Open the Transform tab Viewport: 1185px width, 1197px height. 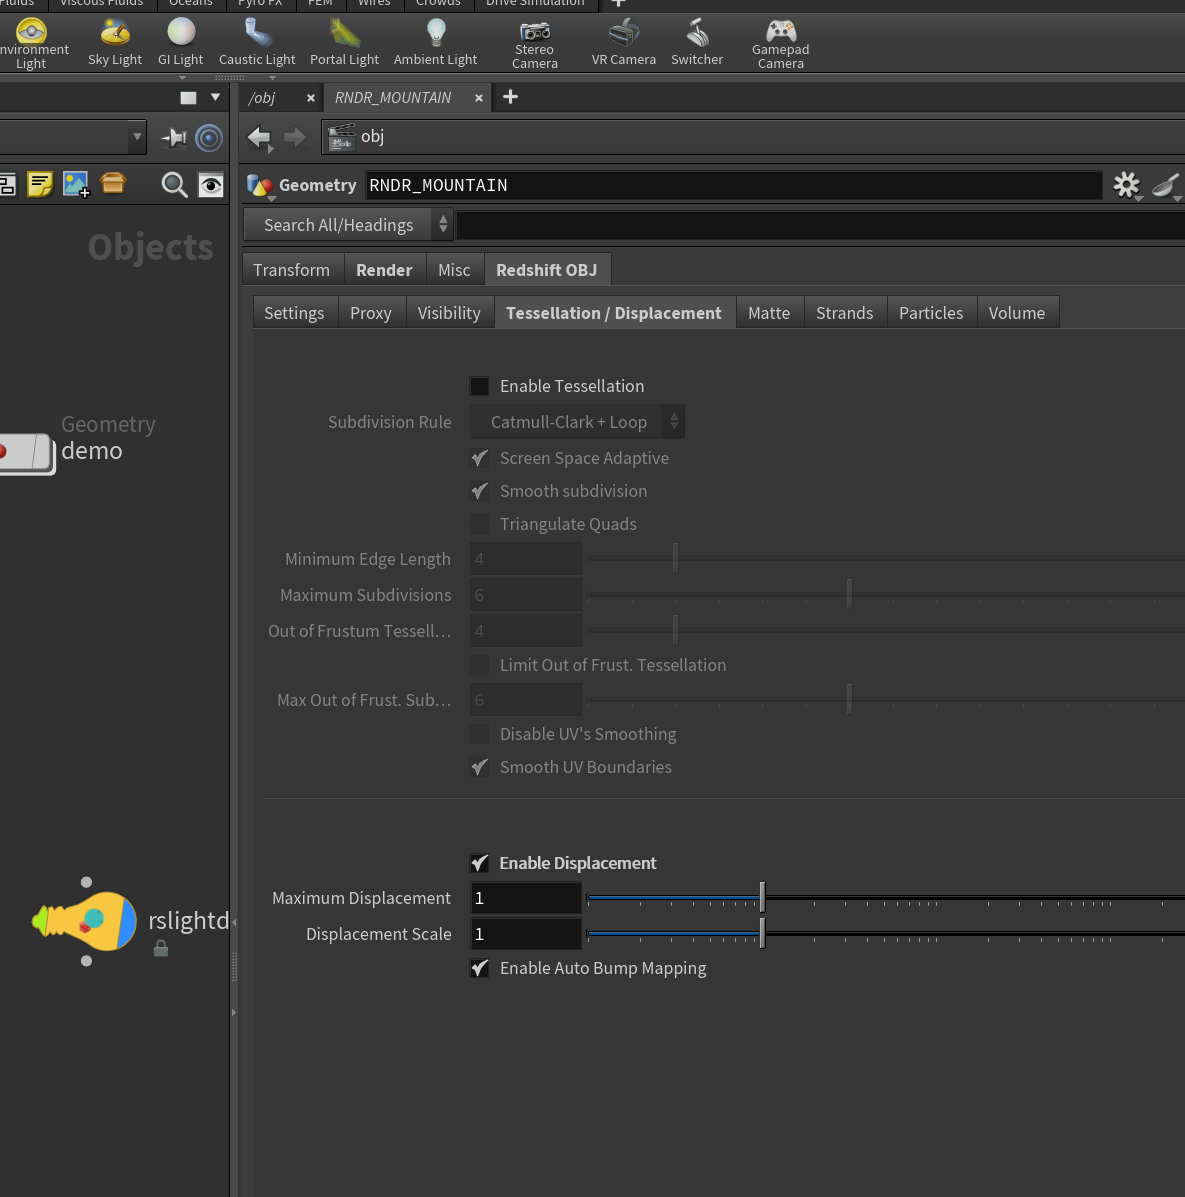coord(292,270)
